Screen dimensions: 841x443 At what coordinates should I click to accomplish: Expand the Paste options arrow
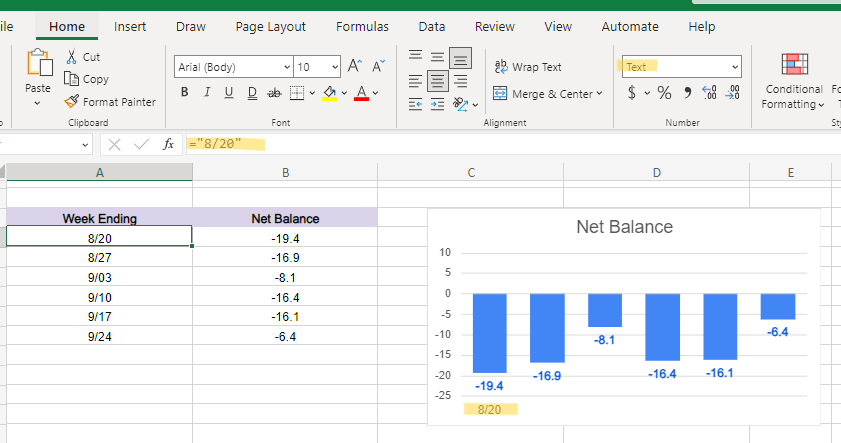37,103
